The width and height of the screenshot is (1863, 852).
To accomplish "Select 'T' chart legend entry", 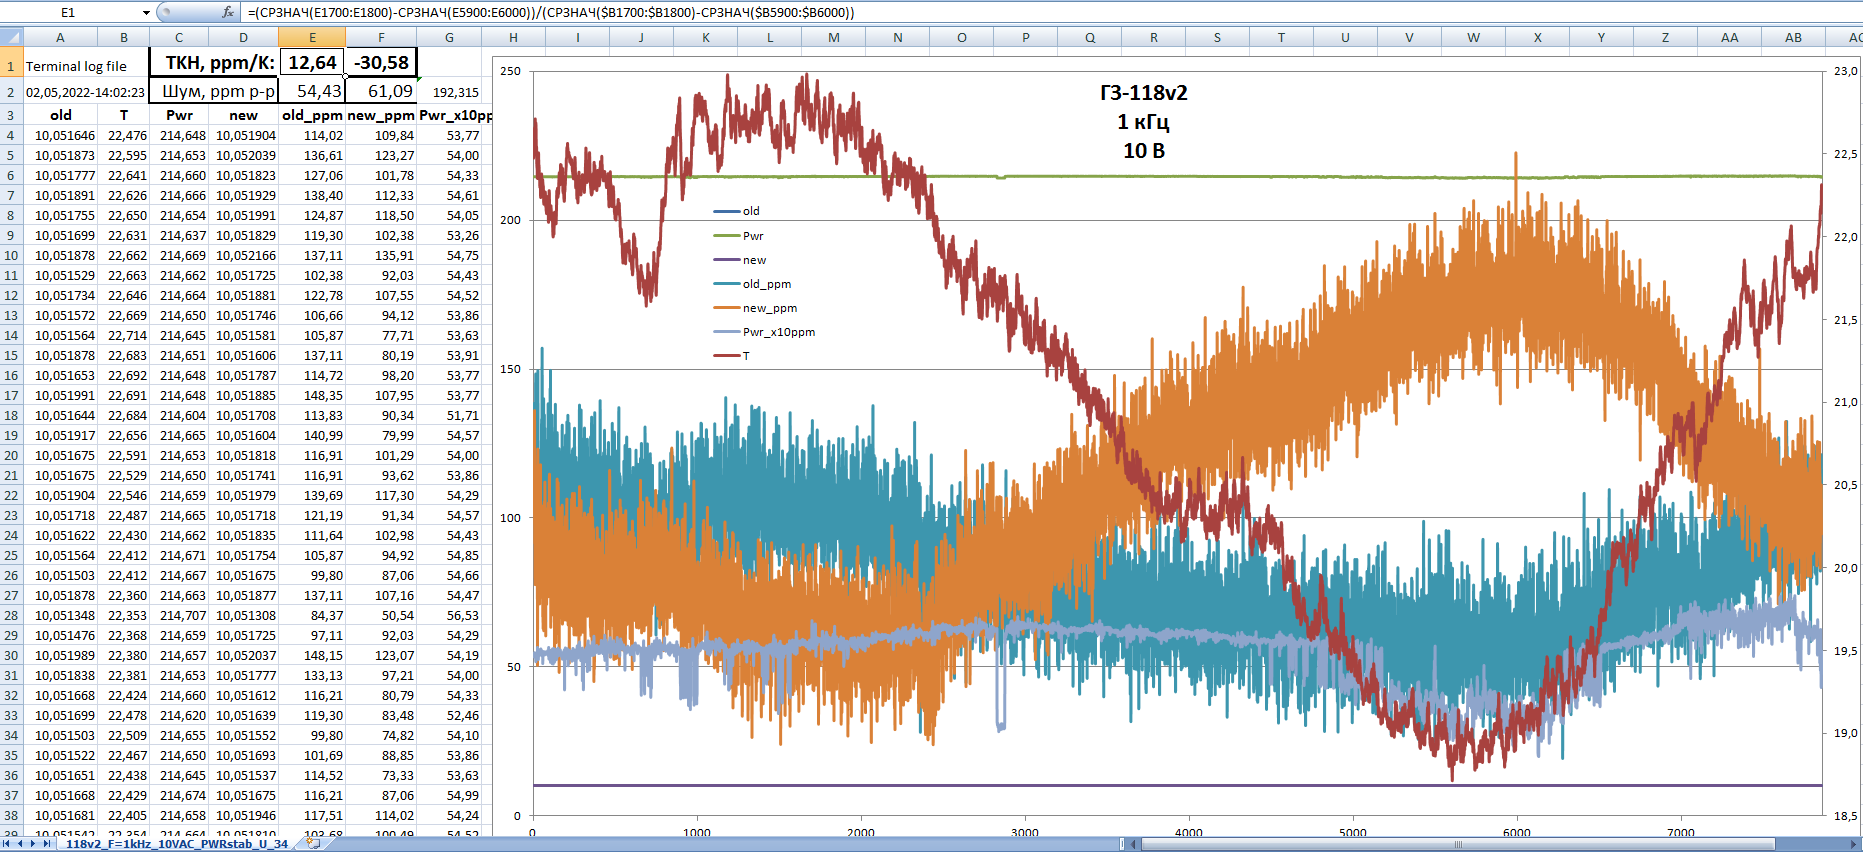I will [x=731, y=356].
